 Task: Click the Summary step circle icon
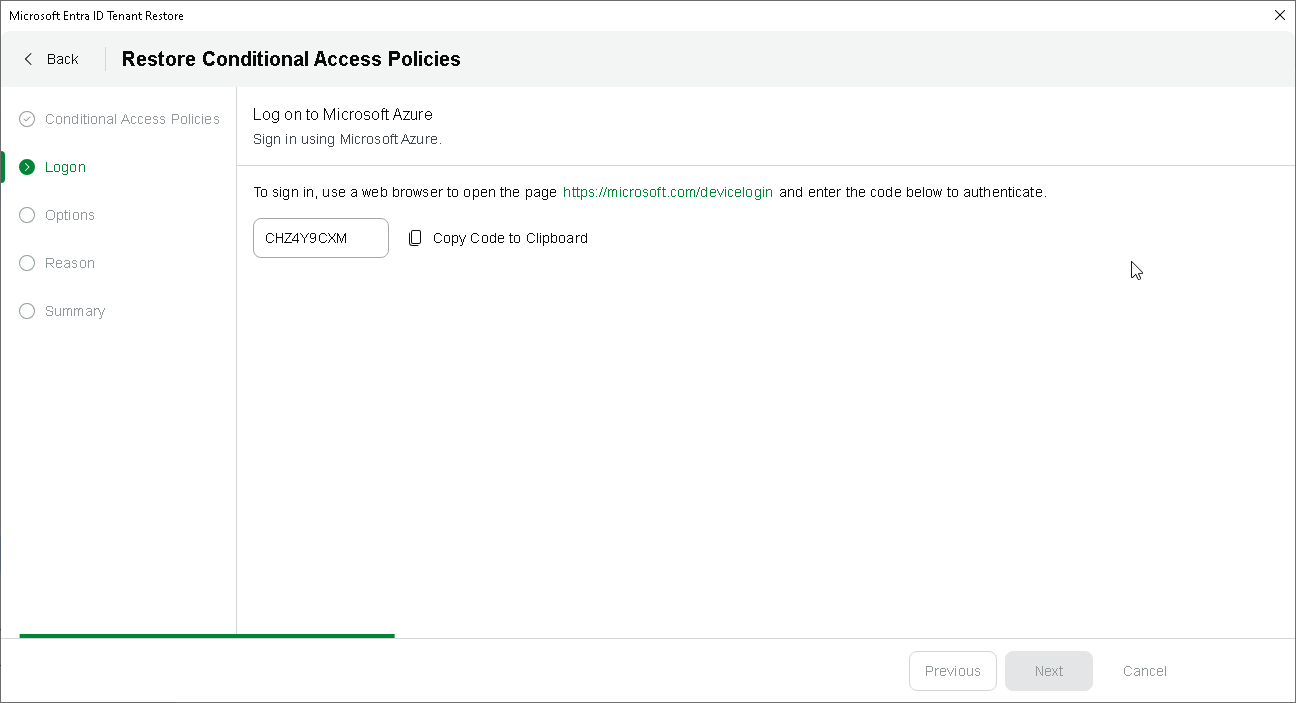[27, 311]
